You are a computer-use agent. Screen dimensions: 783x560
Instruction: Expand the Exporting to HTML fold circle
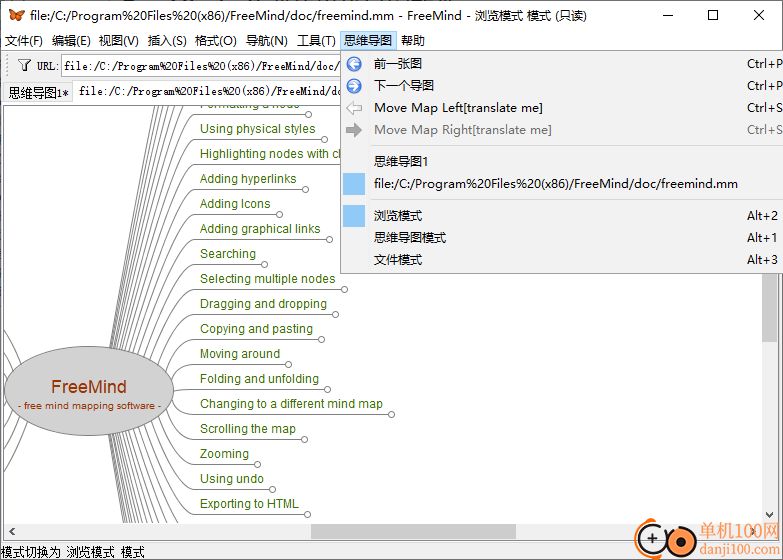point(308,515)
